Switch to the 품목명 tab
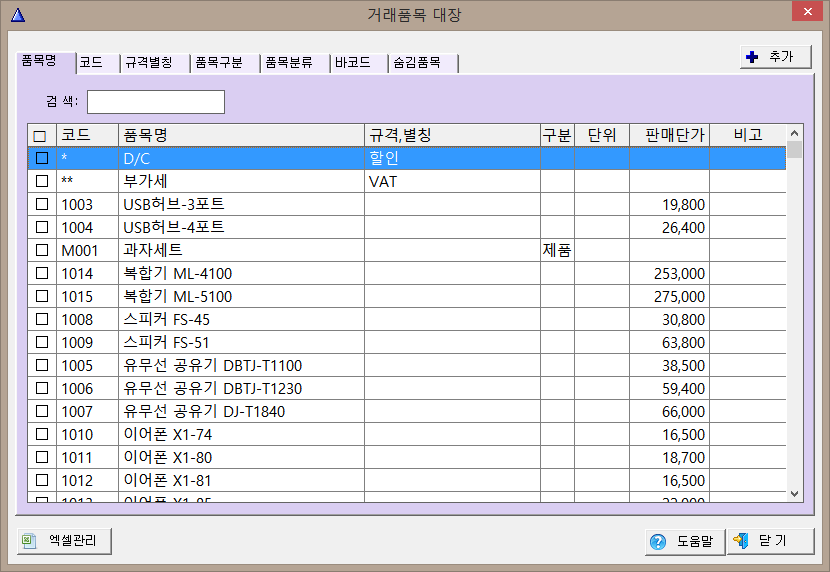 coord(46,62)
